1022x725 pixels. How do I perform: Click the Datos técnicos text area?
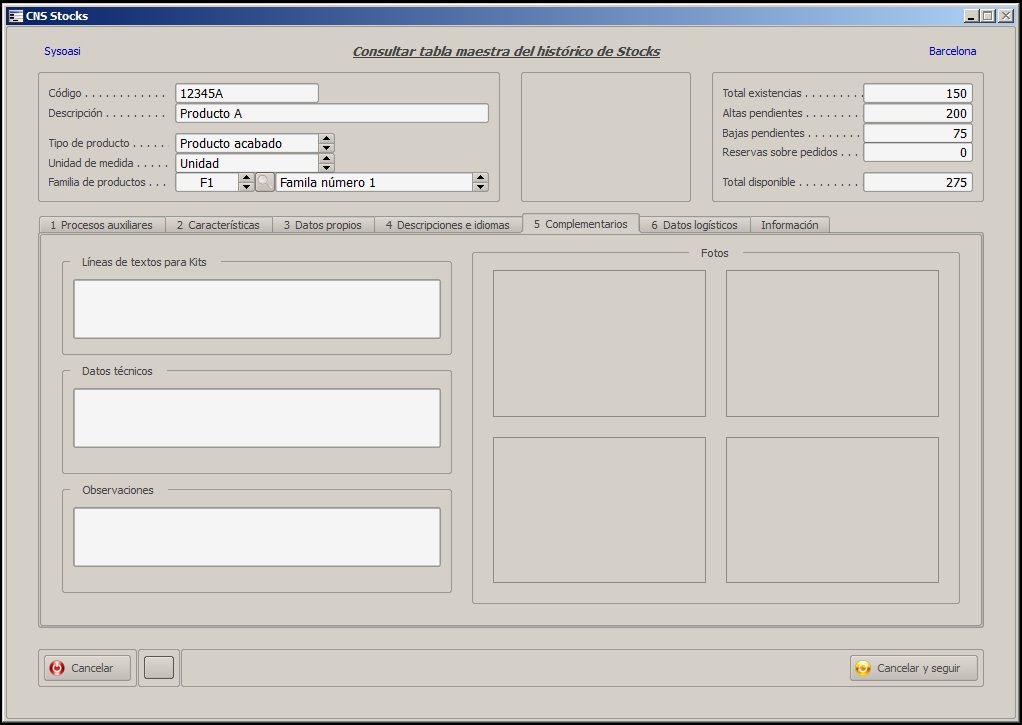point(257,418)
